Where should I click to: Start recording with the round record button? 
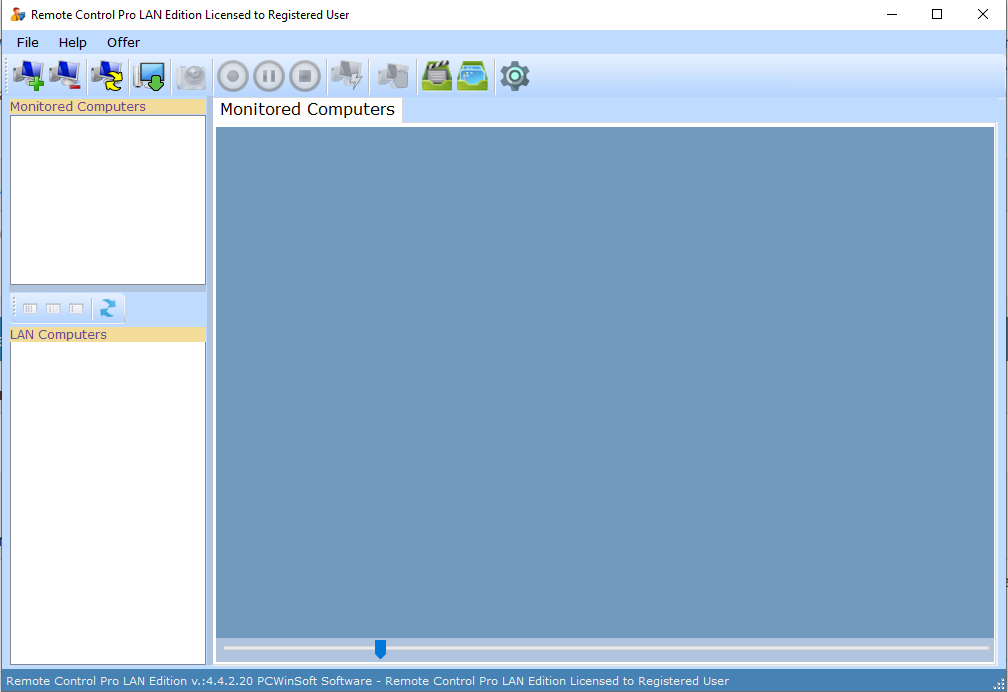(x=233, y=76)
